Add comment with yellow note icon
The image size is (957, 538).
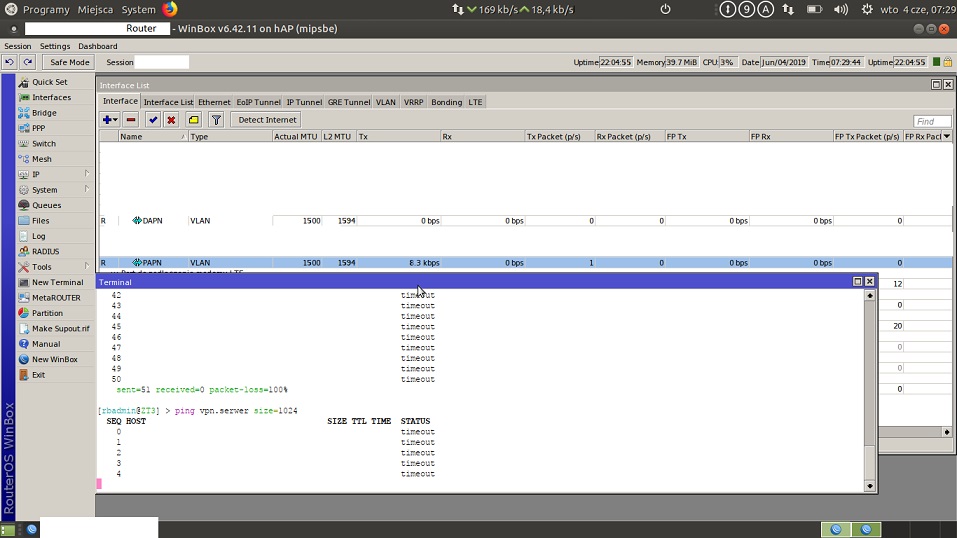click(193, 120)
